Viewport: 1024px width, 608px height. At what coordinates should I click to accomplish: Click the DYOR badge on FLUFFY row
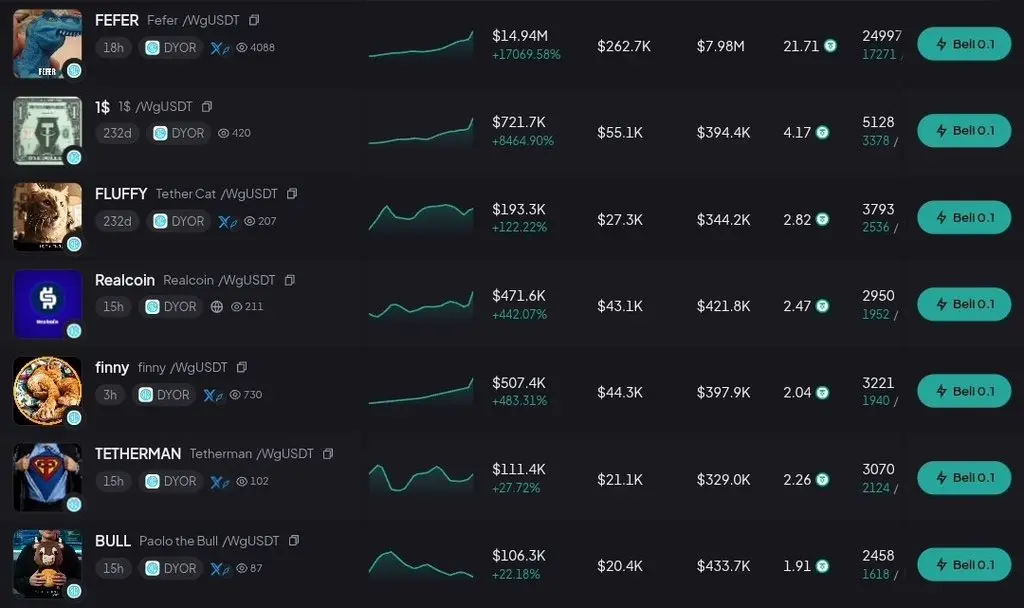[x=178, y=221]
